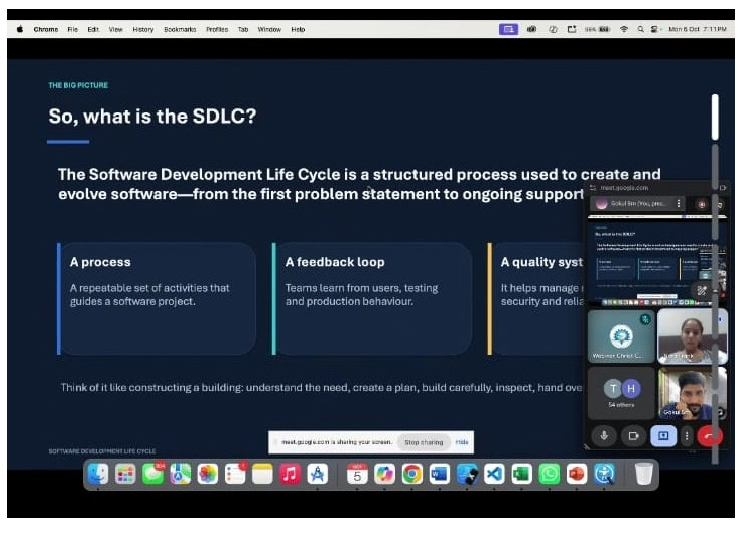Open the Apple menu
Viewport: 744px width, 535px height.
[20, 29]
